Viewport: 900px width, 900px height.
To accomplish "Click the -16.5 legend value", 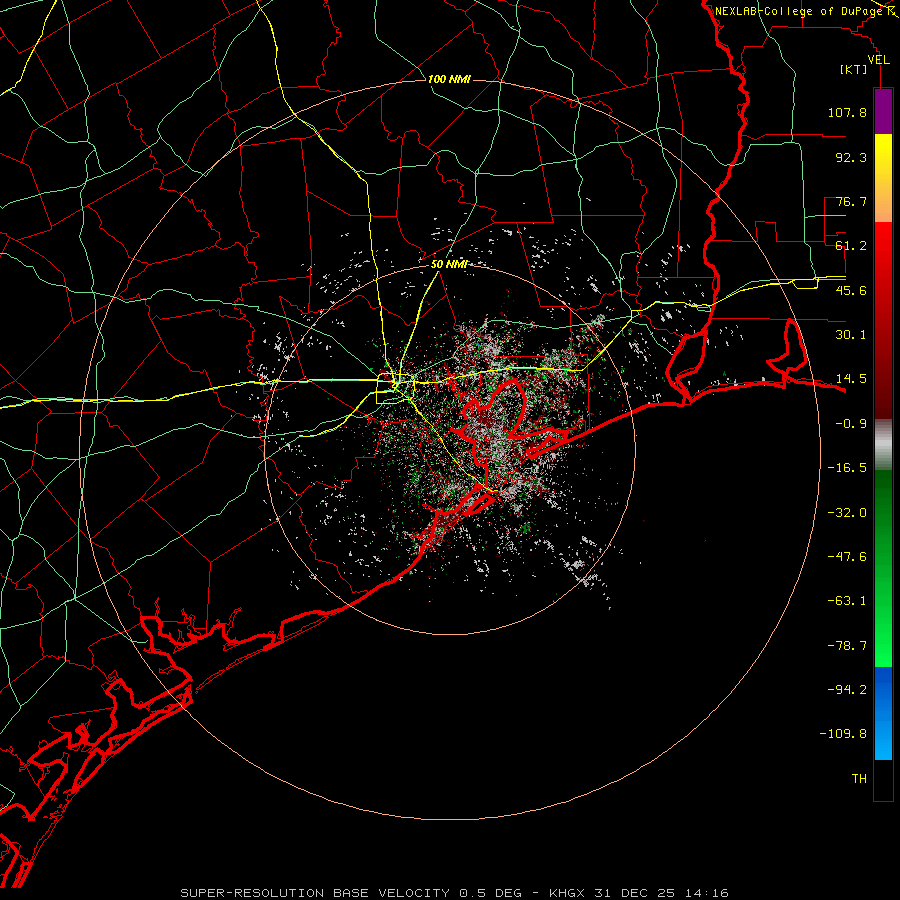I will [847, 468].
